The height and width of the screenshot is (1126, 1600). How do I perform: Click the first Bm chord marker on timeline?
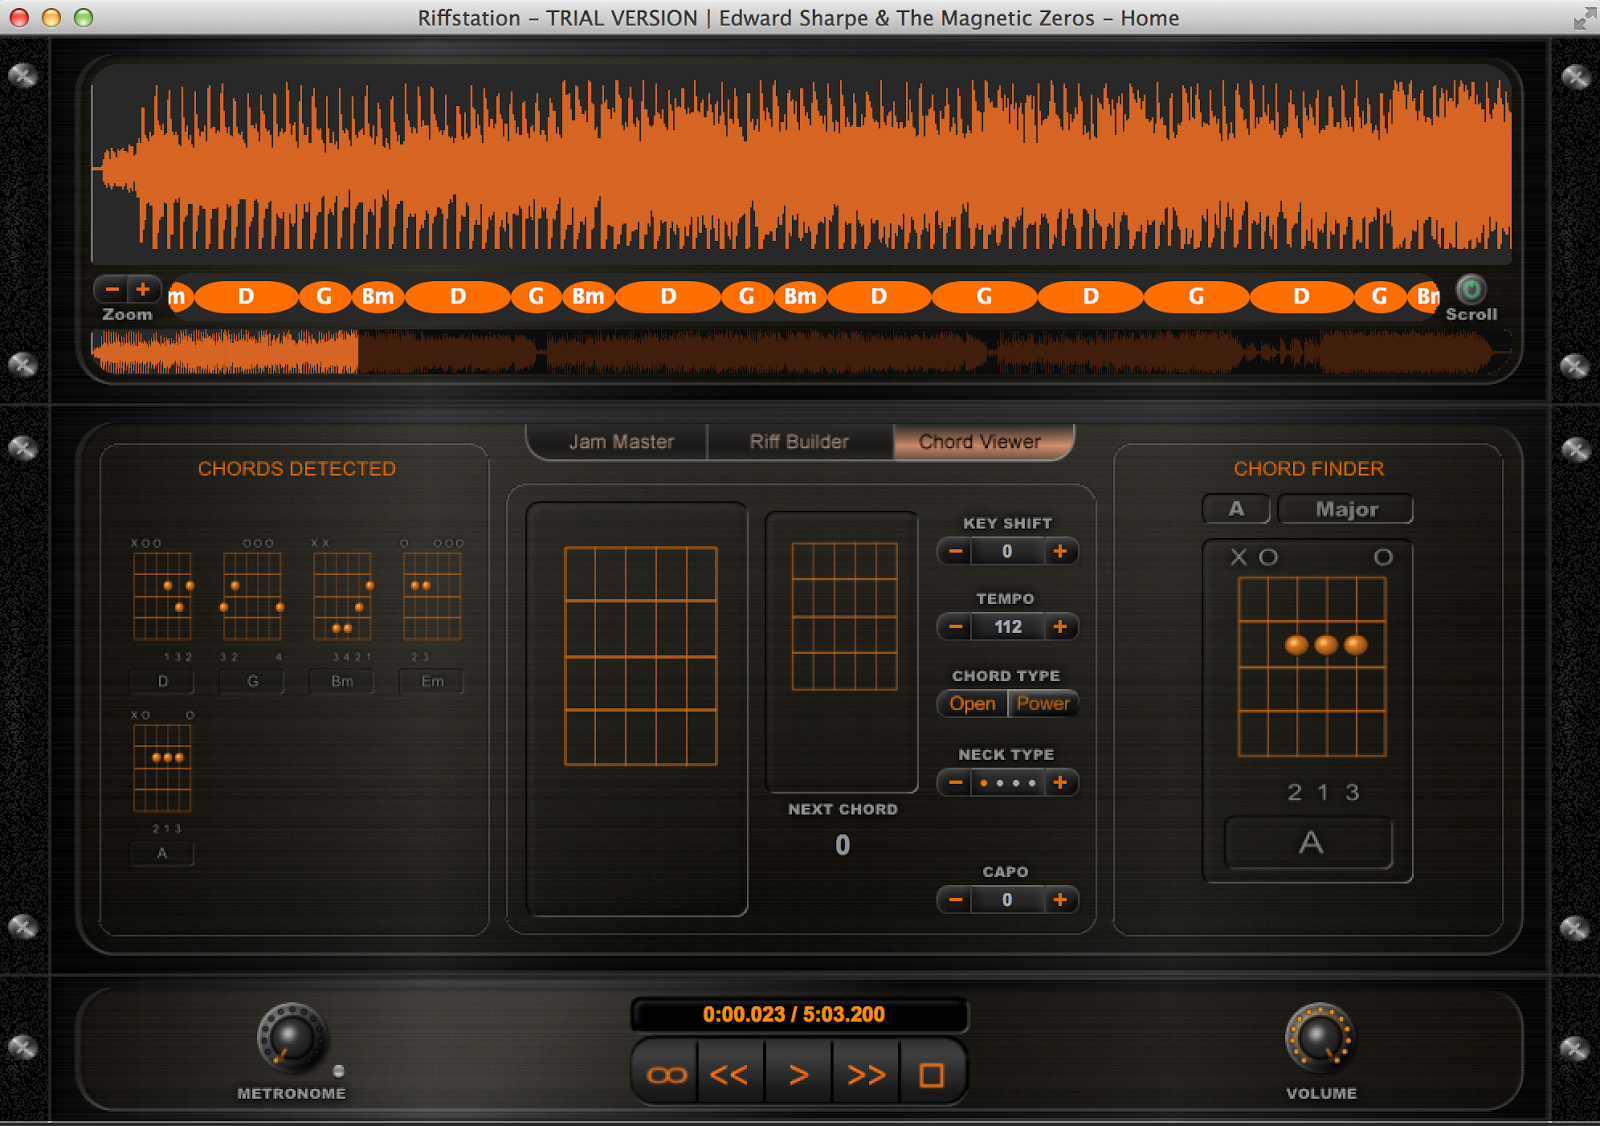tap(378, 296)
